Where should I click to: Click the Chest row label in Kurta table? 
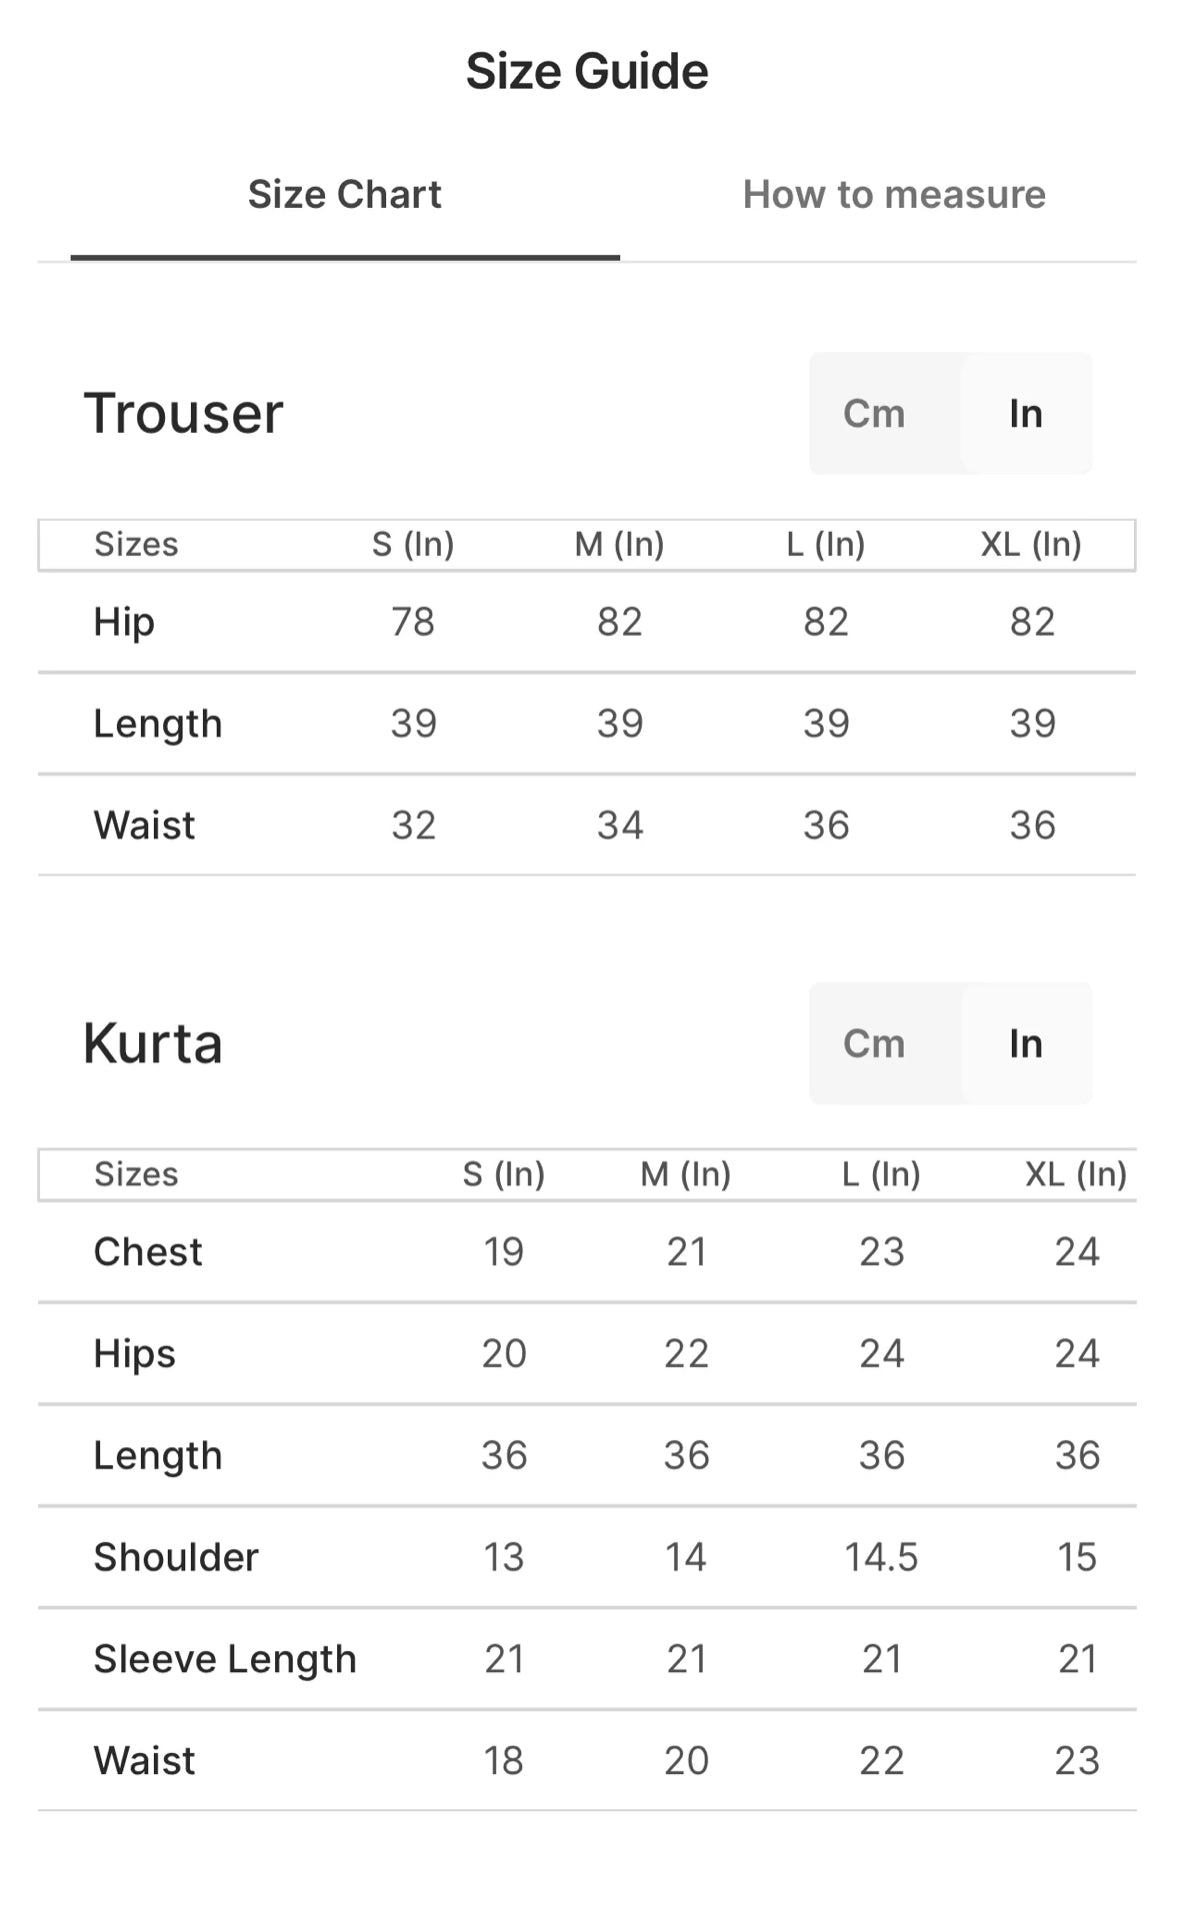pyautogui.click(x=148, y=1252)
